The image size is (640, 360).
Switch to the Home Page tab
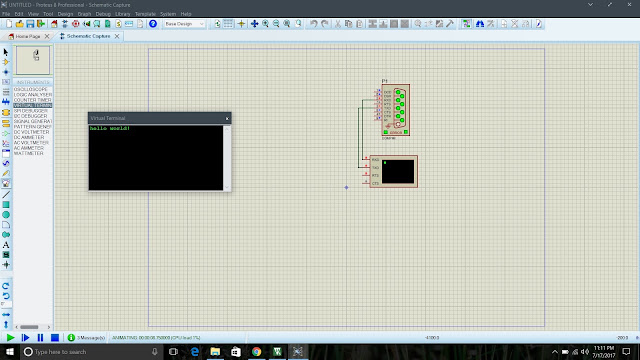coord(28,36)
